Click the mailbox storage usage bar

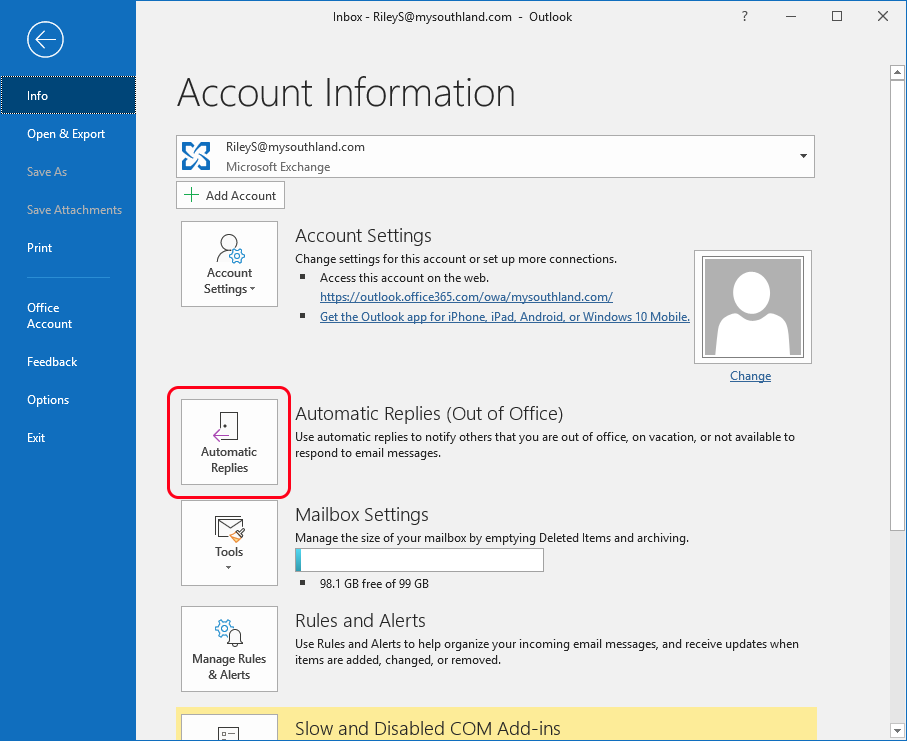(x=419, y=560)
